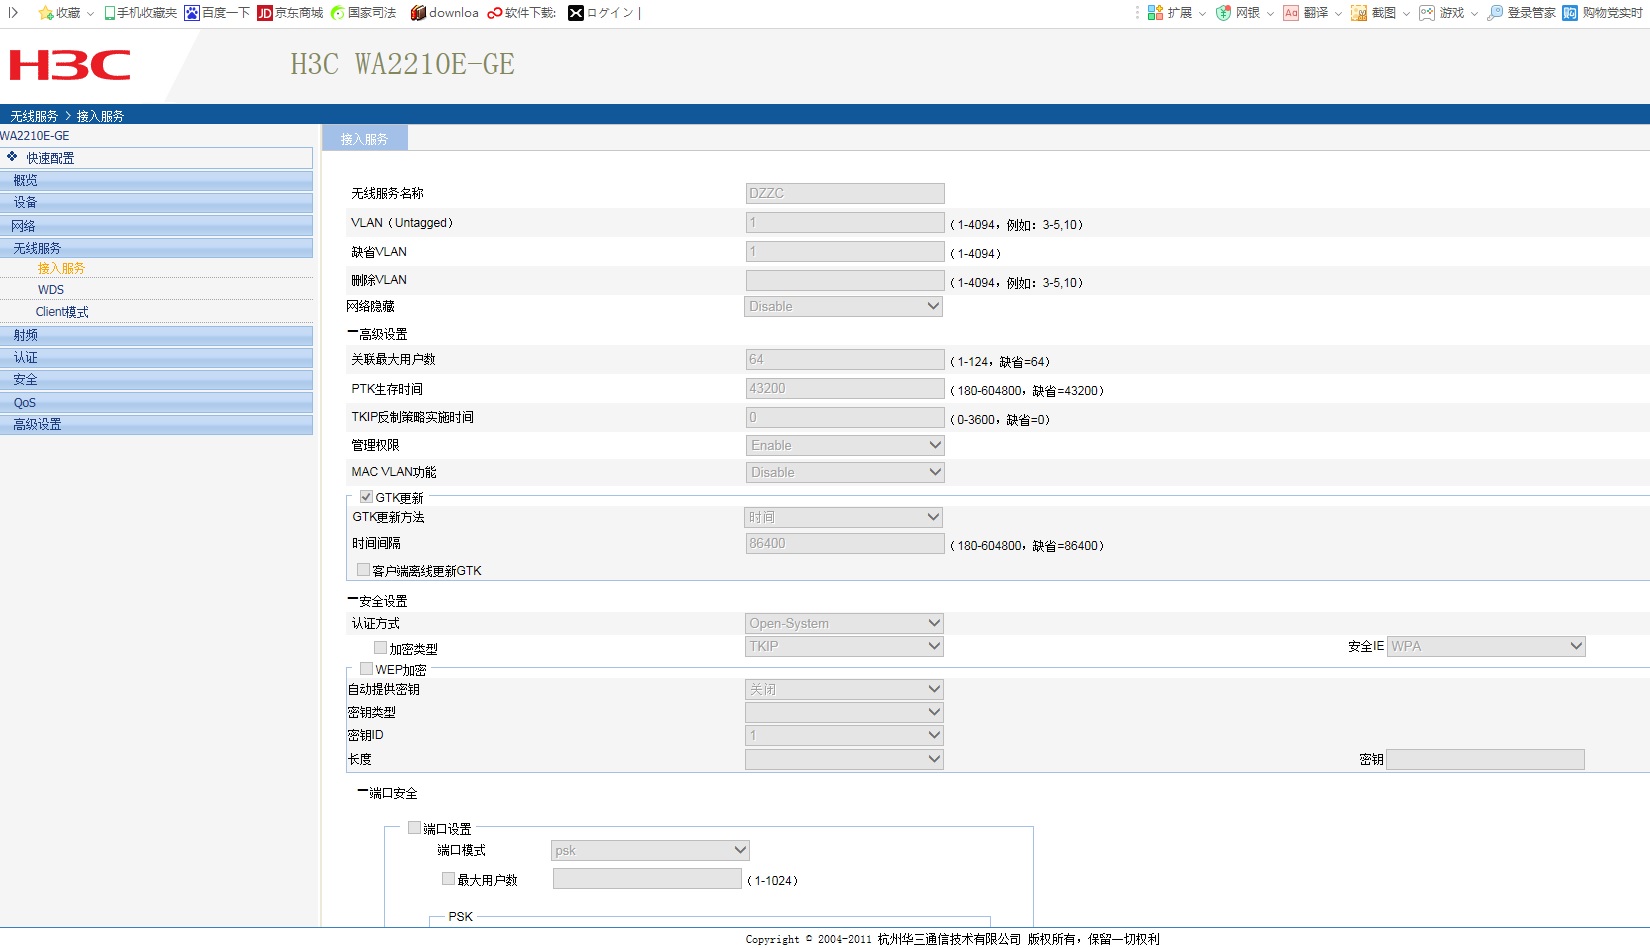Click the PTK生存时间 input field

pos(845,388)
